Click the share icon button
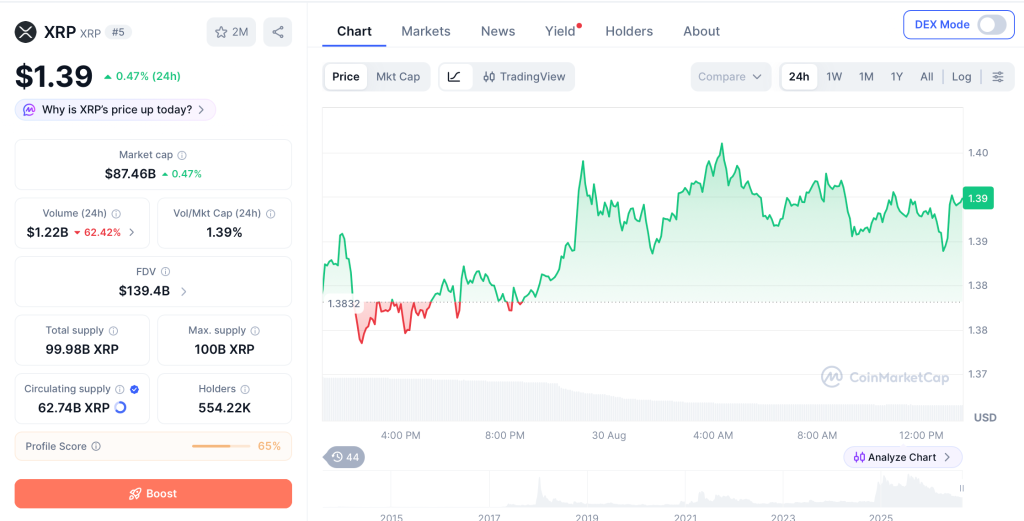Screen dimensions: 1024x521 click(278, 32)
